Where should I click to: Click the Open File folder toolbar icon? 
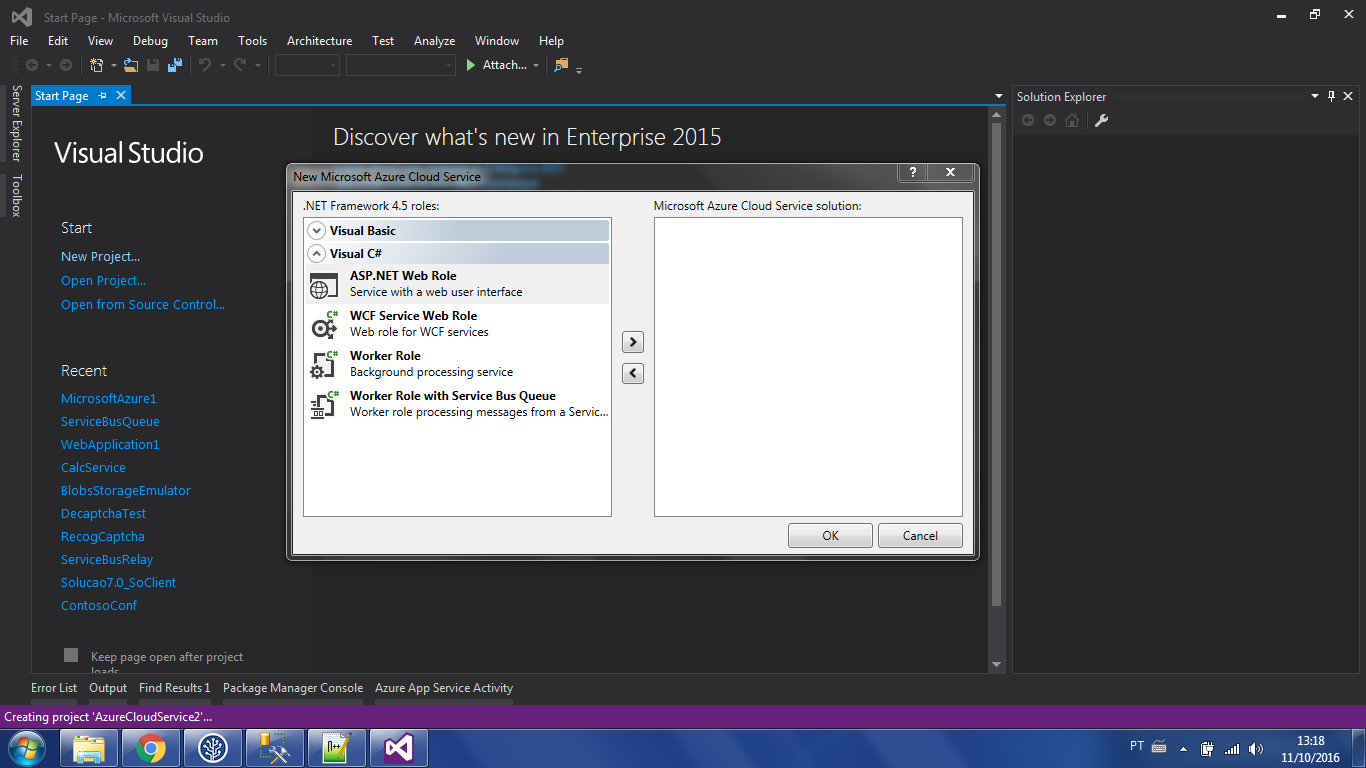[x=131, y=65]
